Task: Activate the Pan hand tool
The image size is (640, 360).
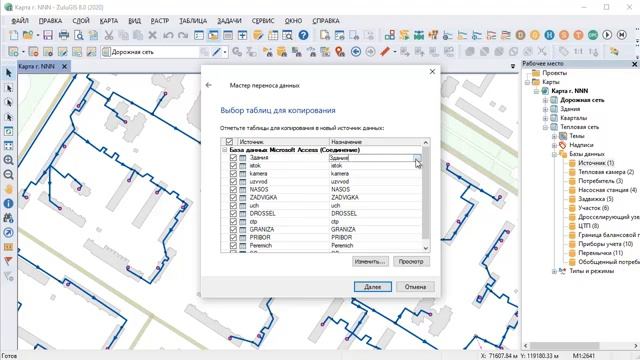Action: (8, 189)
